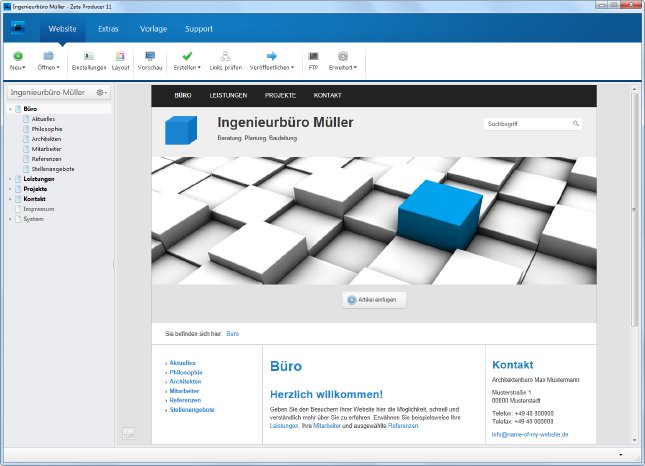The image size is (645, 466).
Task: Click the search magnifier in Suchbegriff box
Action: pos(576,124)
